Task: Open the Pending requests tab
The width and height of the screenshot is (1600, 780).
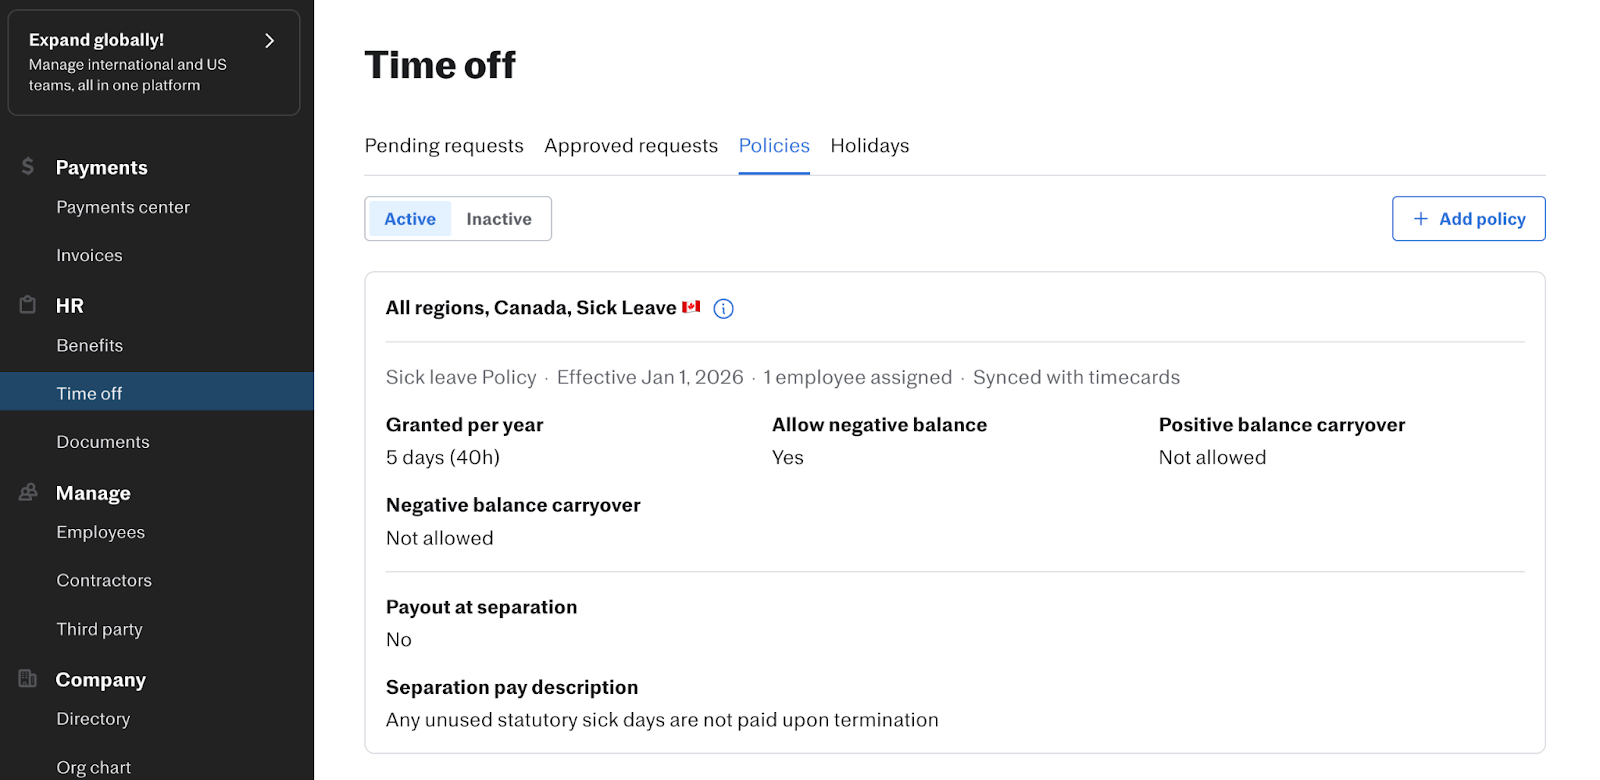Action: point(444,146)
